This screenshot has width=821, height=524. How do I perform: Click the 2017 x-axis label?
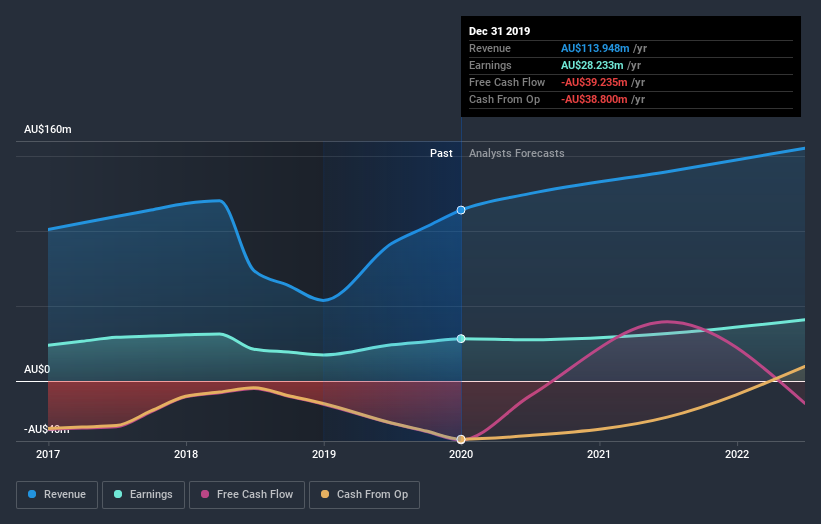click(48, 454)
